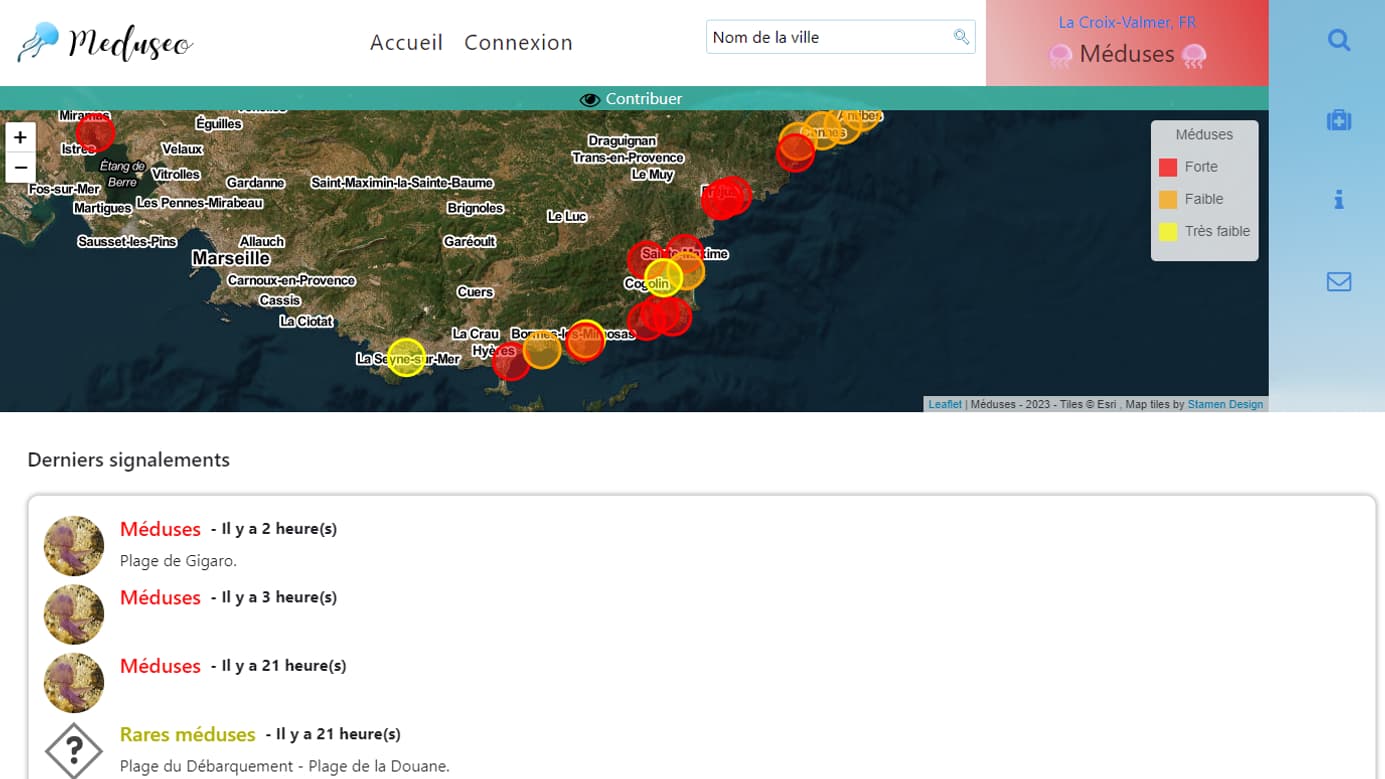Zoom in on the map
1385x779 pixels.
click(x=20, y=138)
